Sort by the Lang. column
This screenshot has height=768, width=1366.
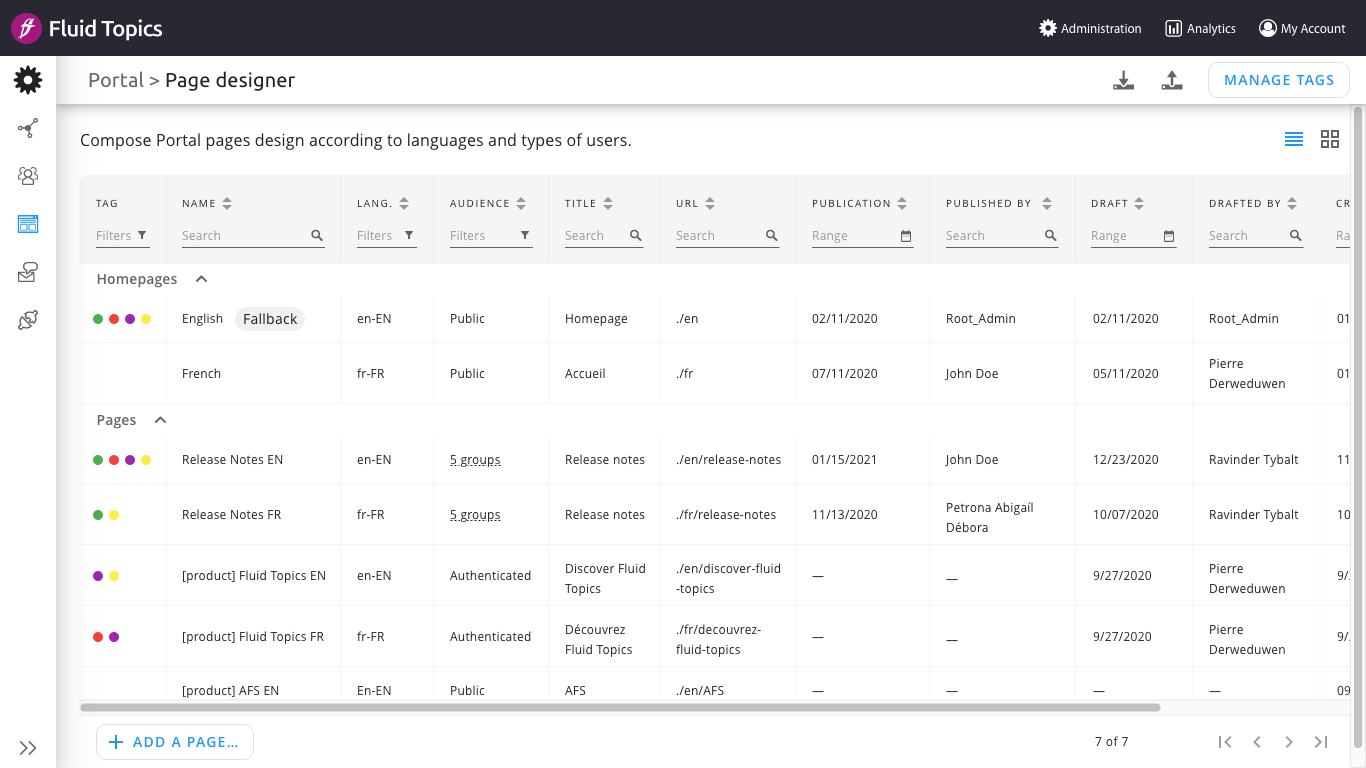pyautogui.click(x=404, y=203)
